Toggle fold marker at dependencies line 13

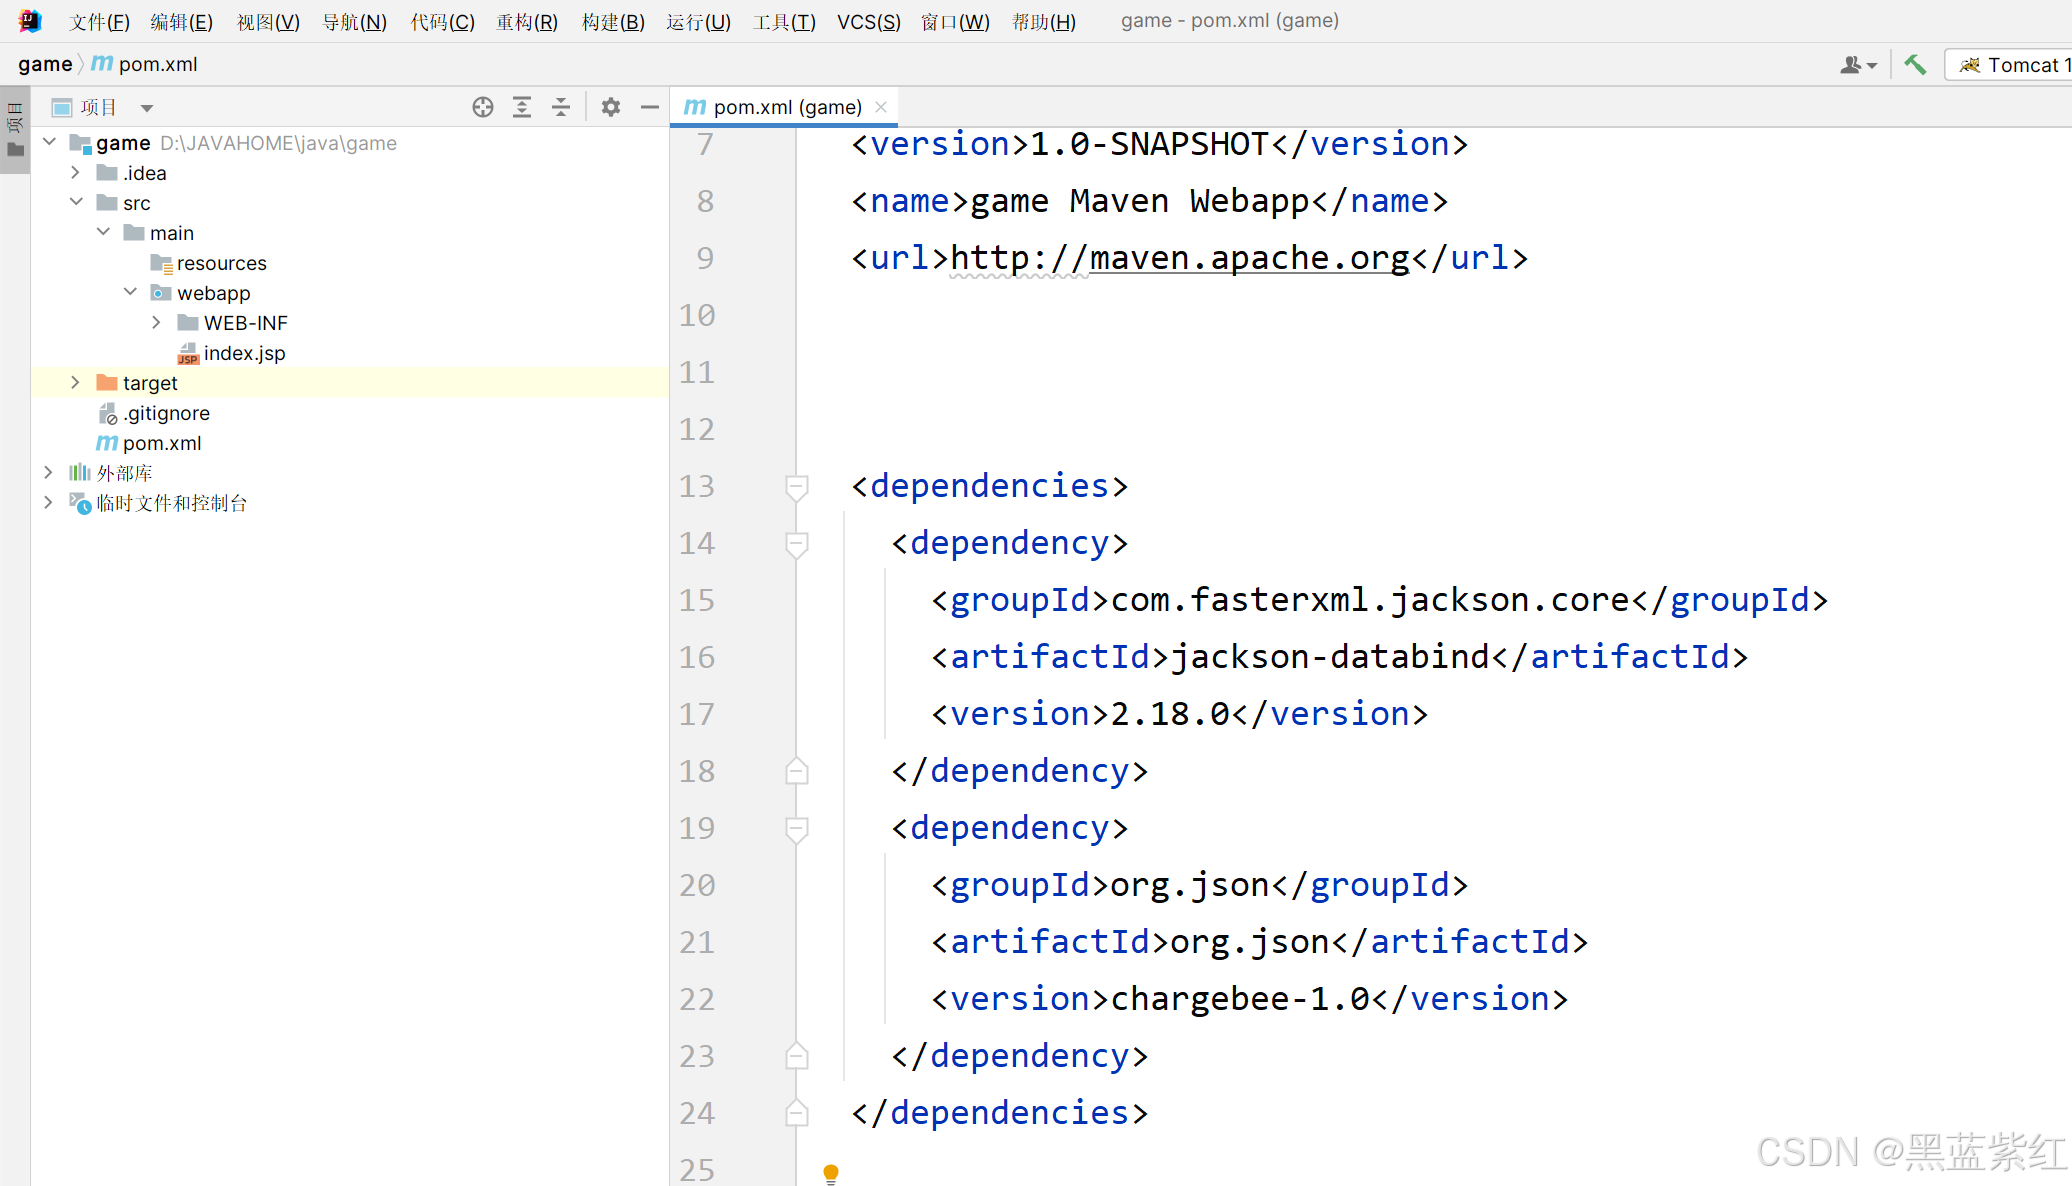coord(797,487)
